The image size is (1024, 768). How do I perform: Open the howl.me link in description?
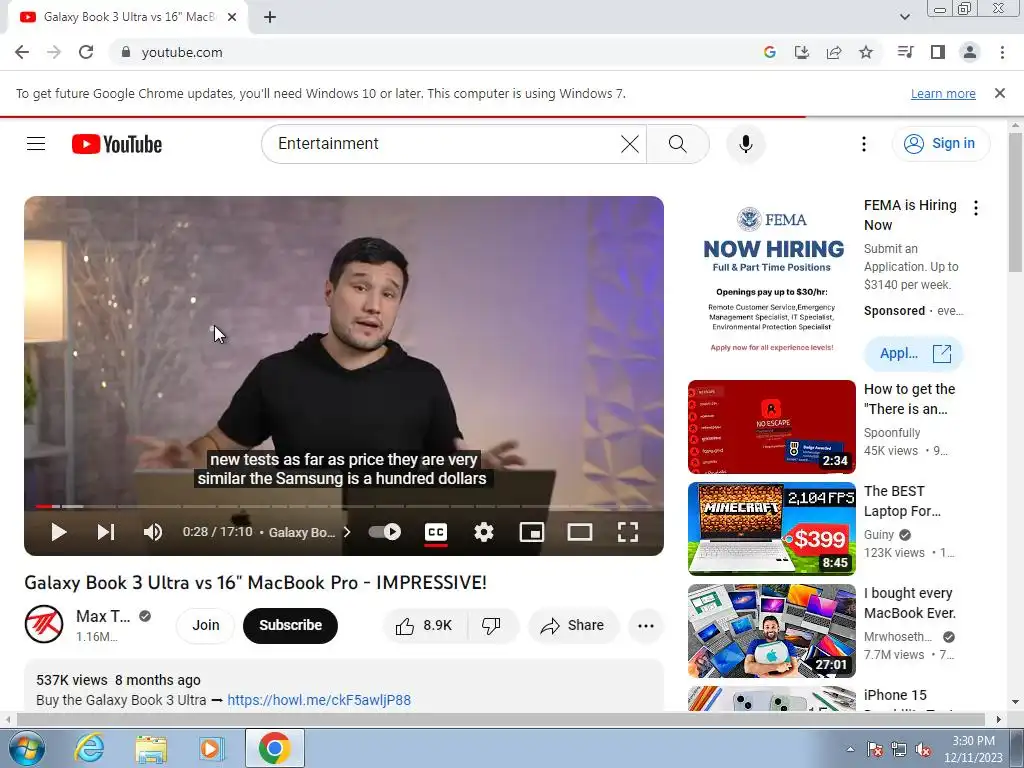(319, 700)
